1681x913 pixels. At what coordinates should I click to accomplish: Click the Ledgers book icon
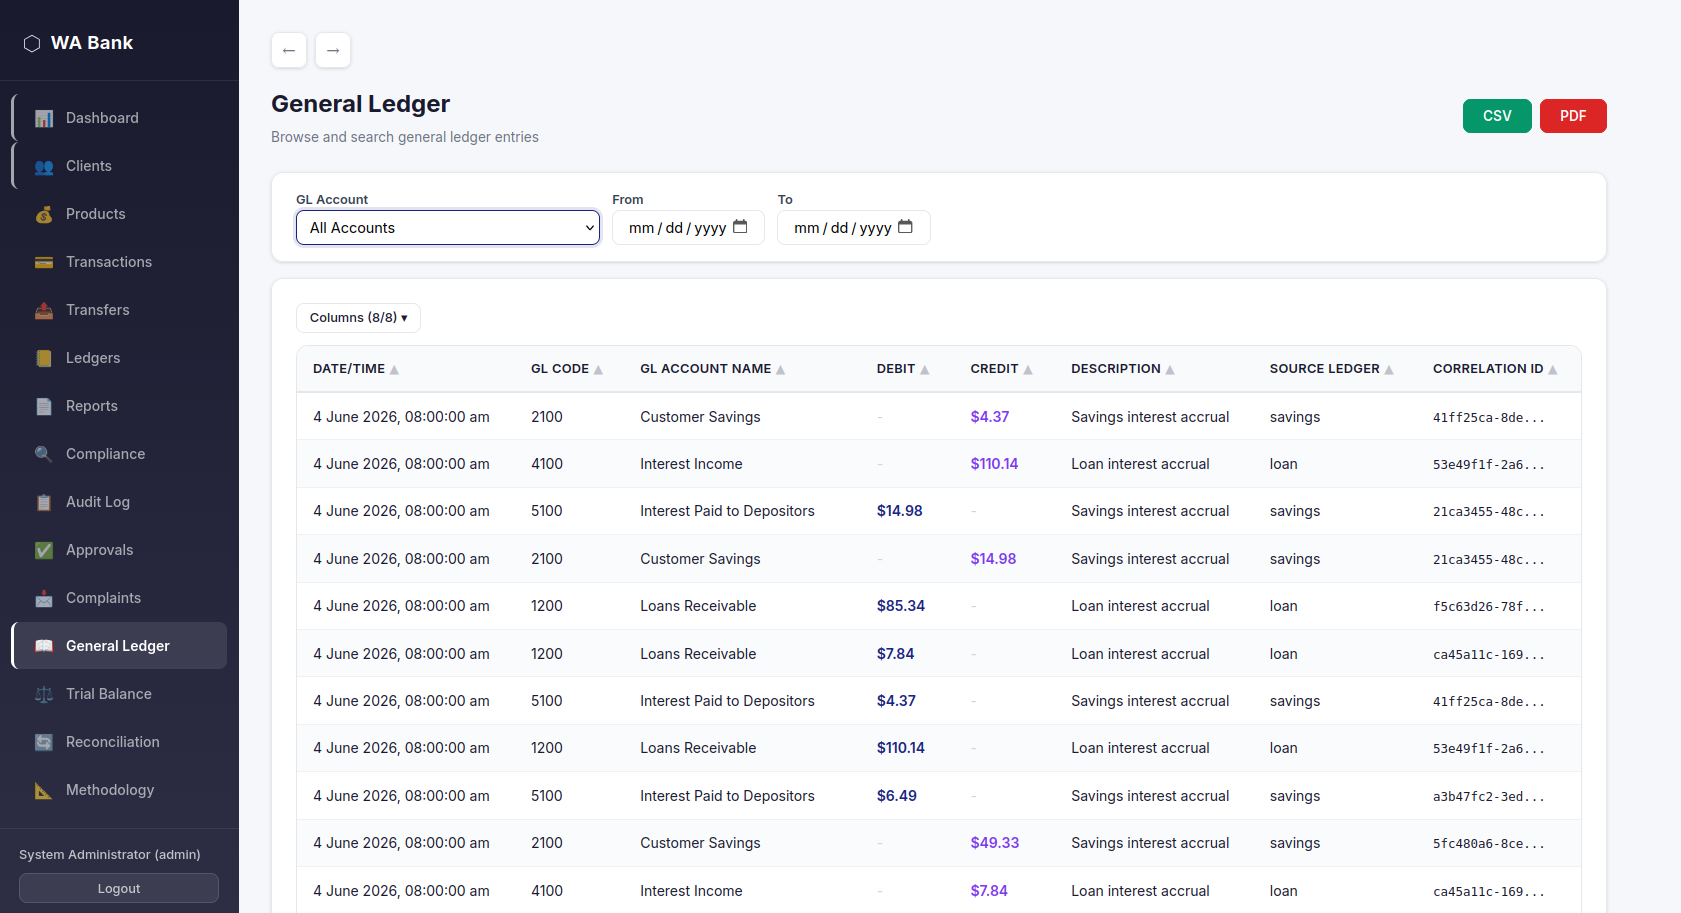[x=44, y=358]
